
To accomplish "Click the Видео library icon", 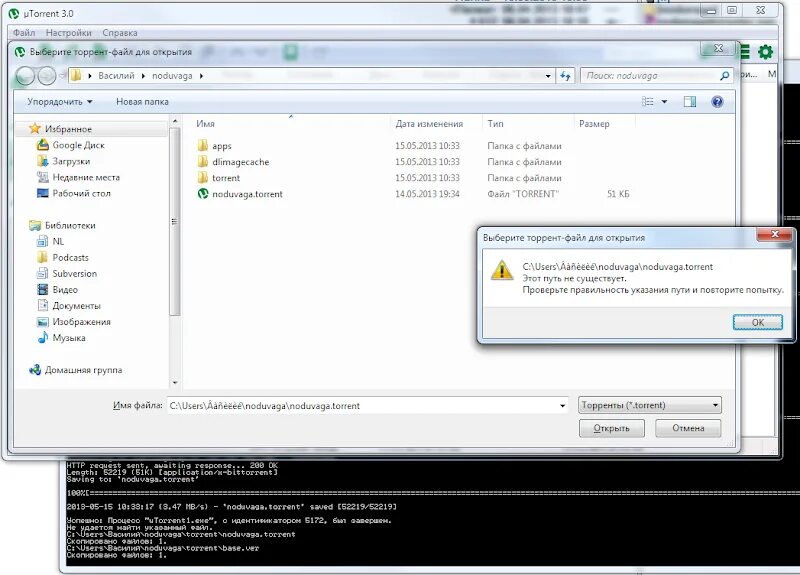I will point(43,289).
